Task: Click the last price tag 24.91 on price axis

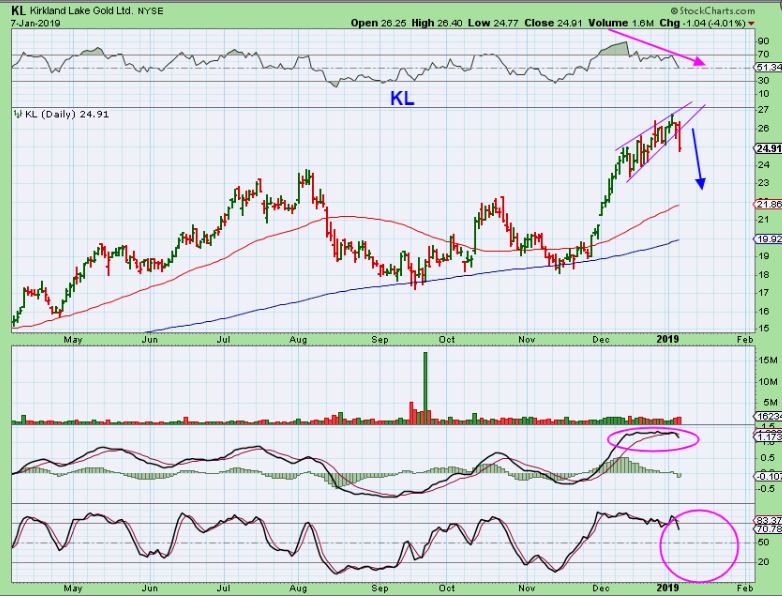Action: pos(768,148)
